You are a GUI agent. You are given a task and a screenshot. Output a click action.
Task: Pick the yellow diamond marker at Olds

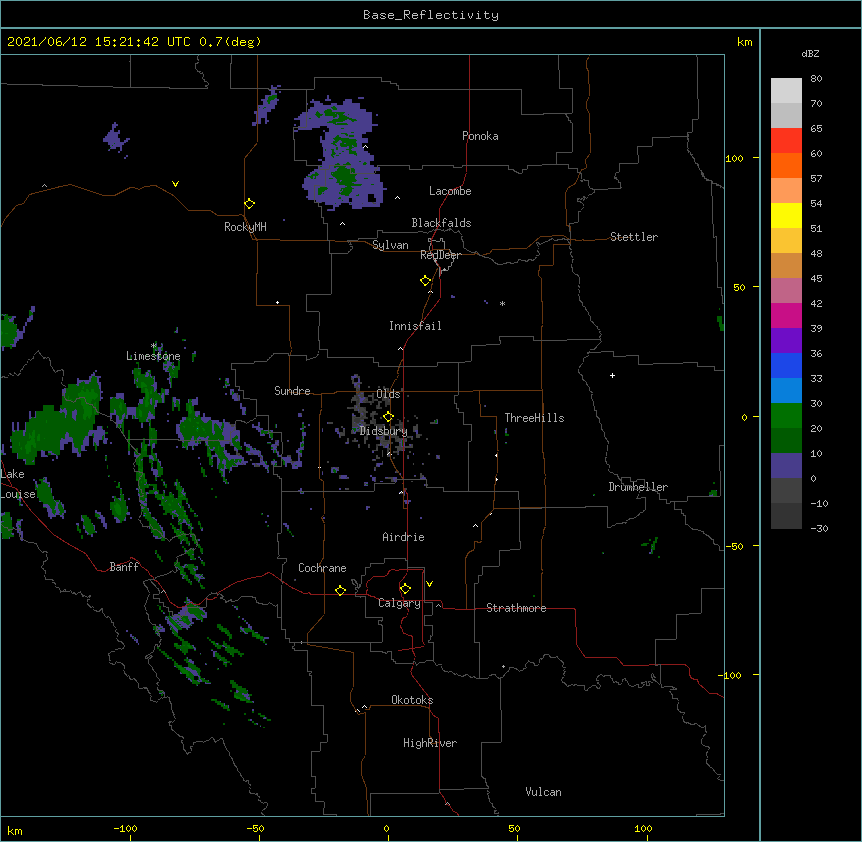[388, 416]
